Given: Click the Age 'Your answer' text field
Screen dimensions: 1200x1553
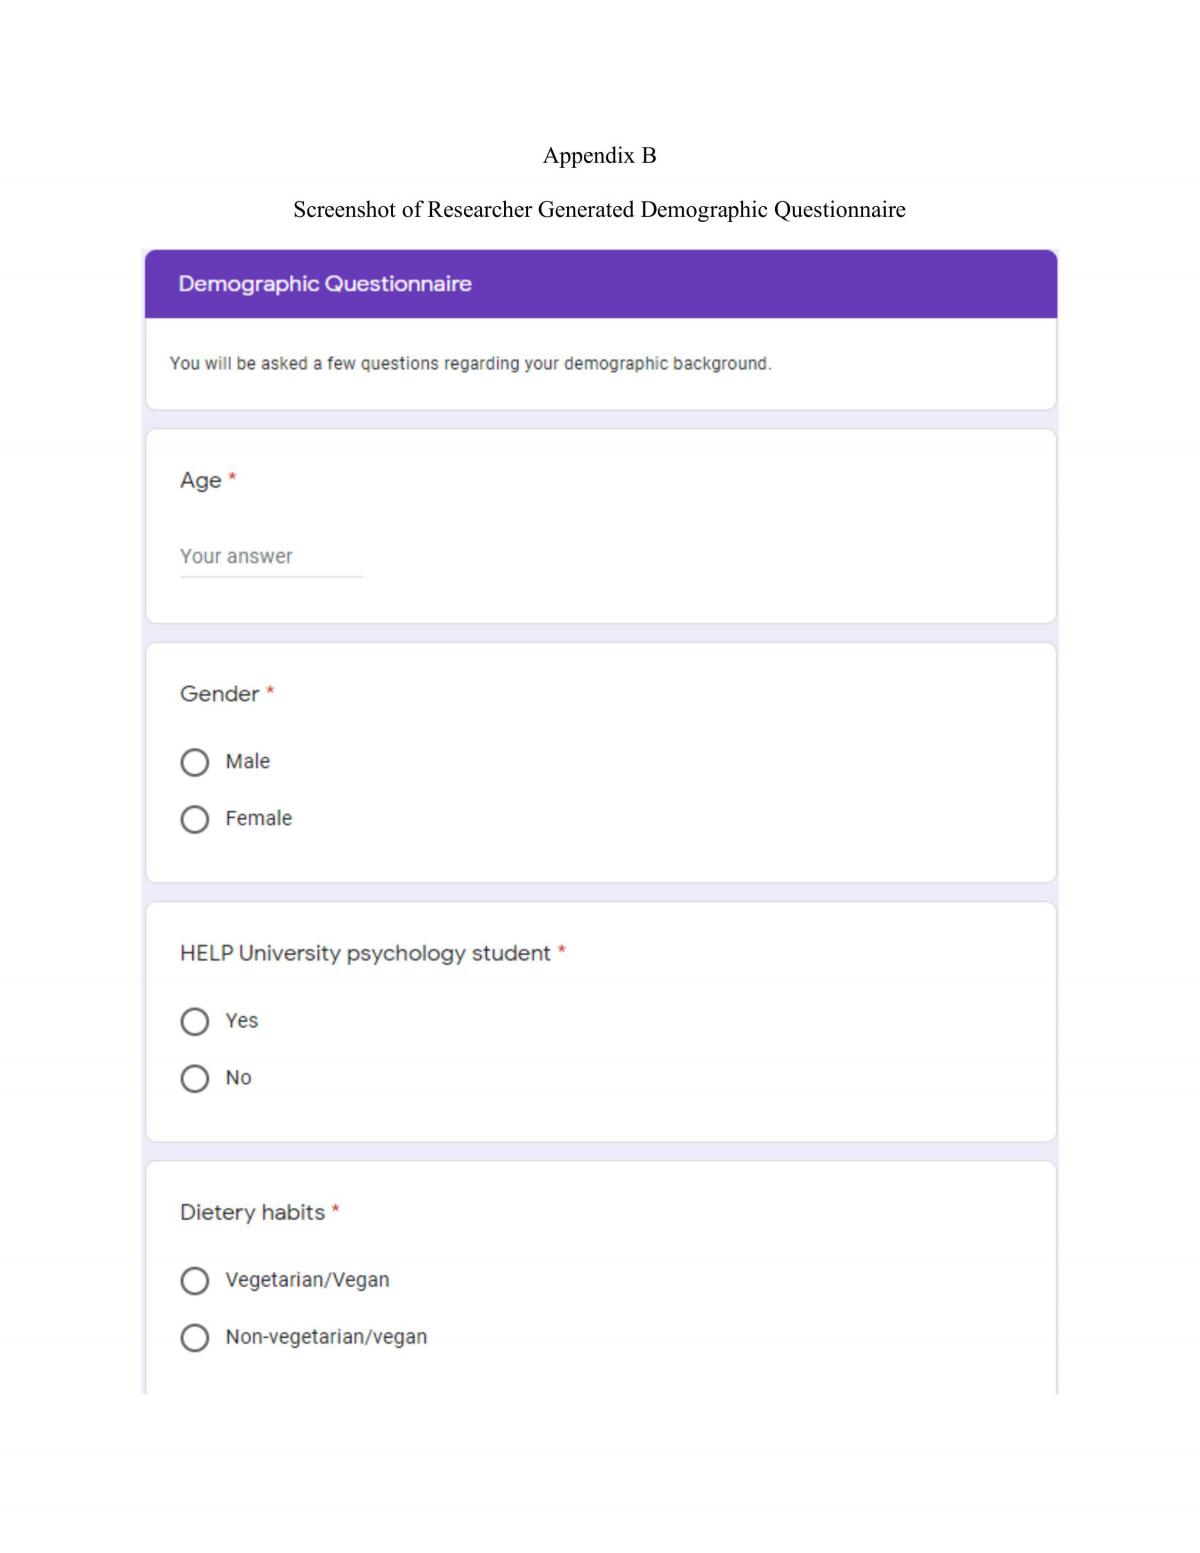Looking at the screenshot, I should pos(271,557).
